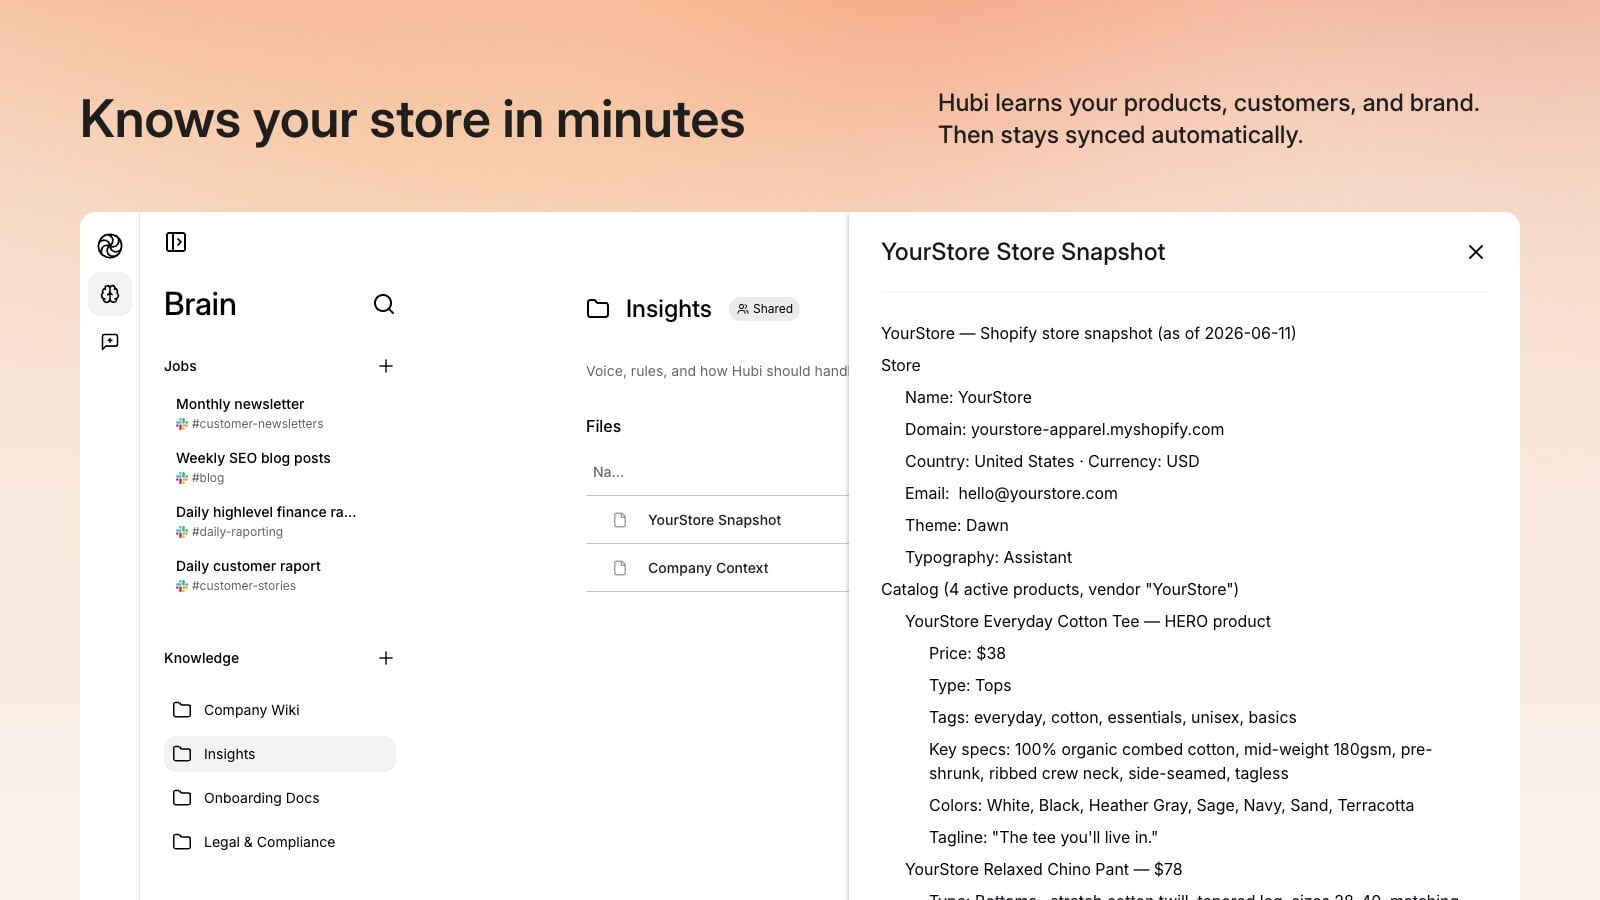Click the Theme: Dawn line
This screenshot has width=1600, height=900.
pyautogui.click(x=956, y=525)
